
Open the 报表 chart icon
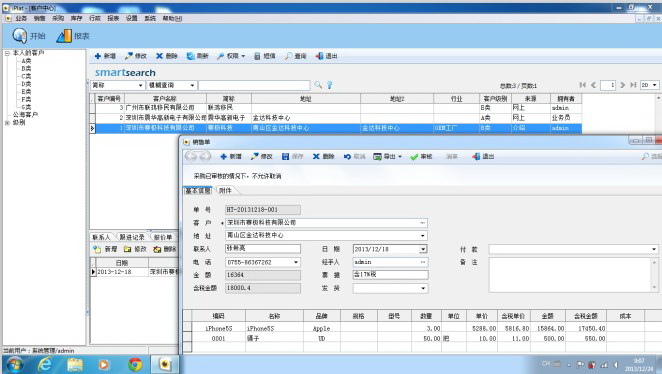coord(64,36)
